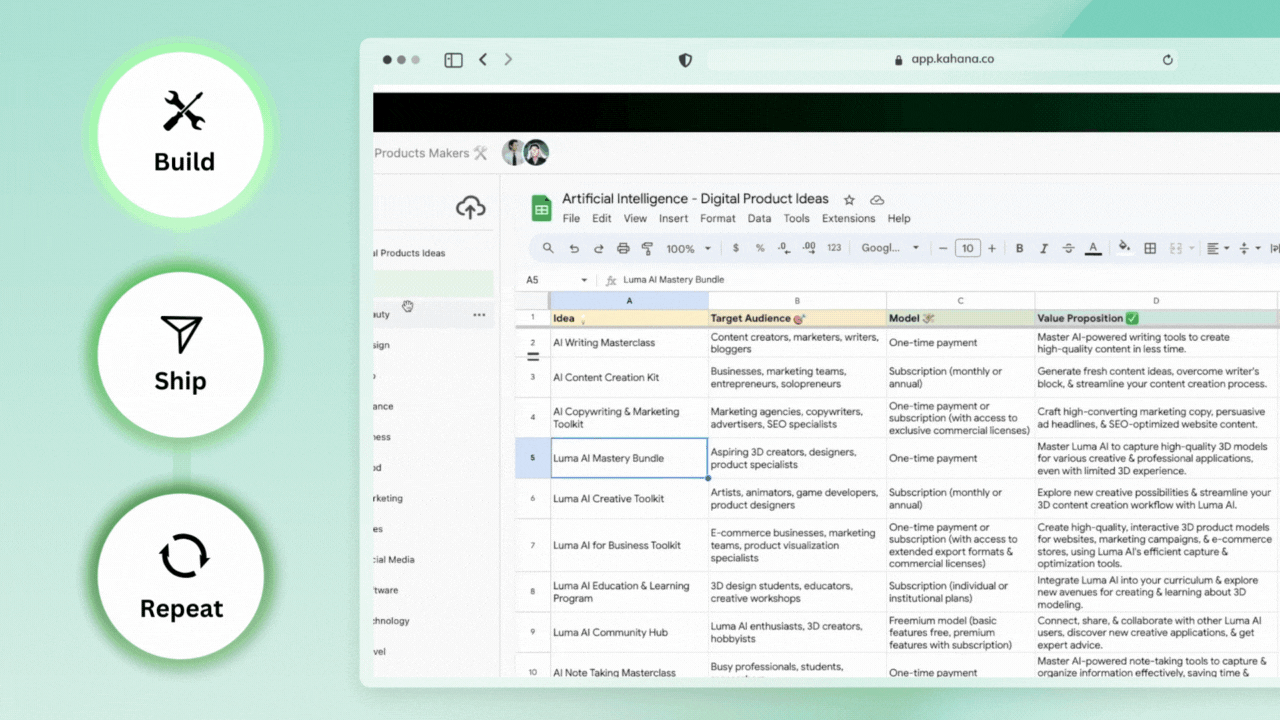
Task: Select the Luma AI Community Hub cell
Action: pyautogui.click(x=629, y=632)
